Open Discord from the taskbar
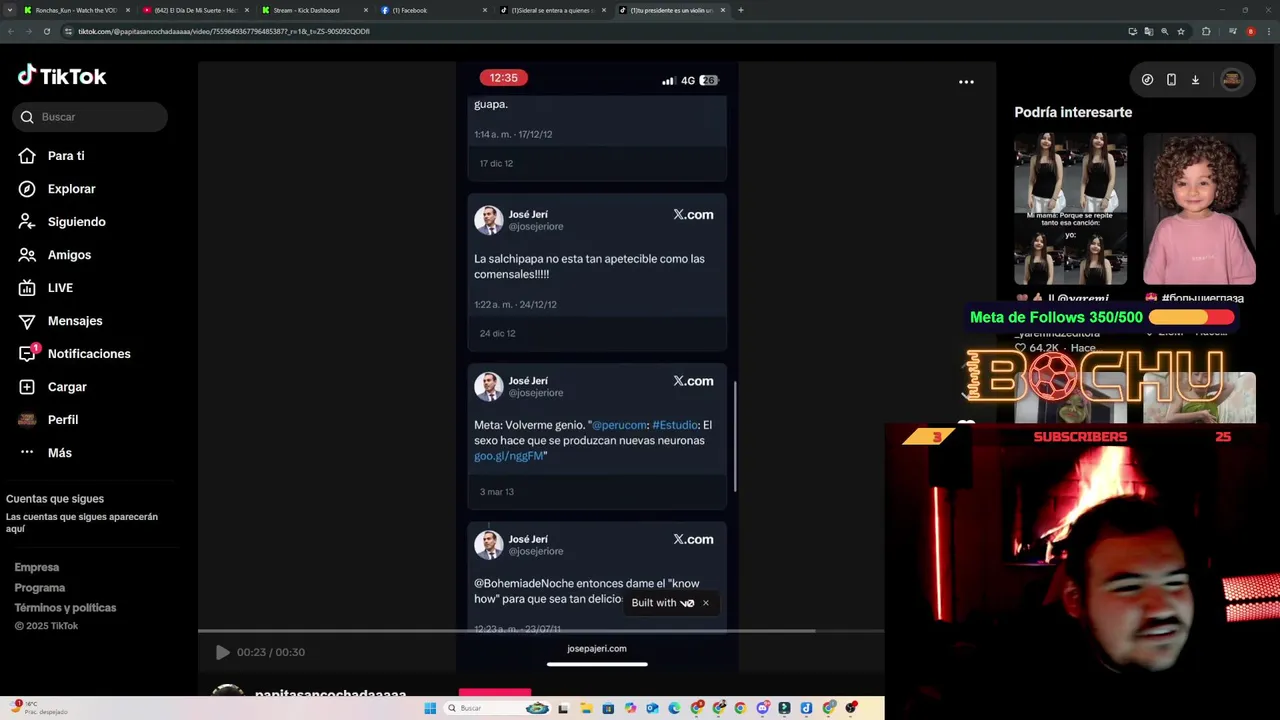Image resolution: width=1280 pixels, height=720 pixels. 763,708
